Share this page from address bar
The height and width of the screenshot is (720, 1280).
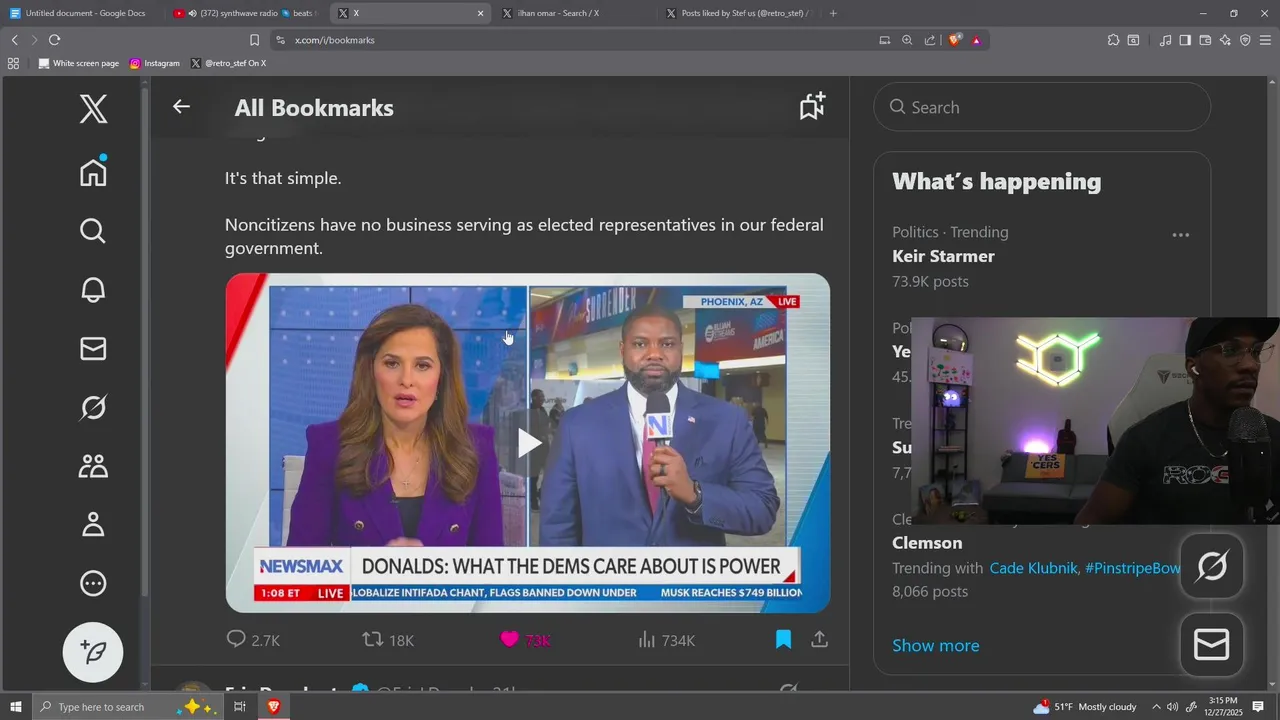pos(930,40)
